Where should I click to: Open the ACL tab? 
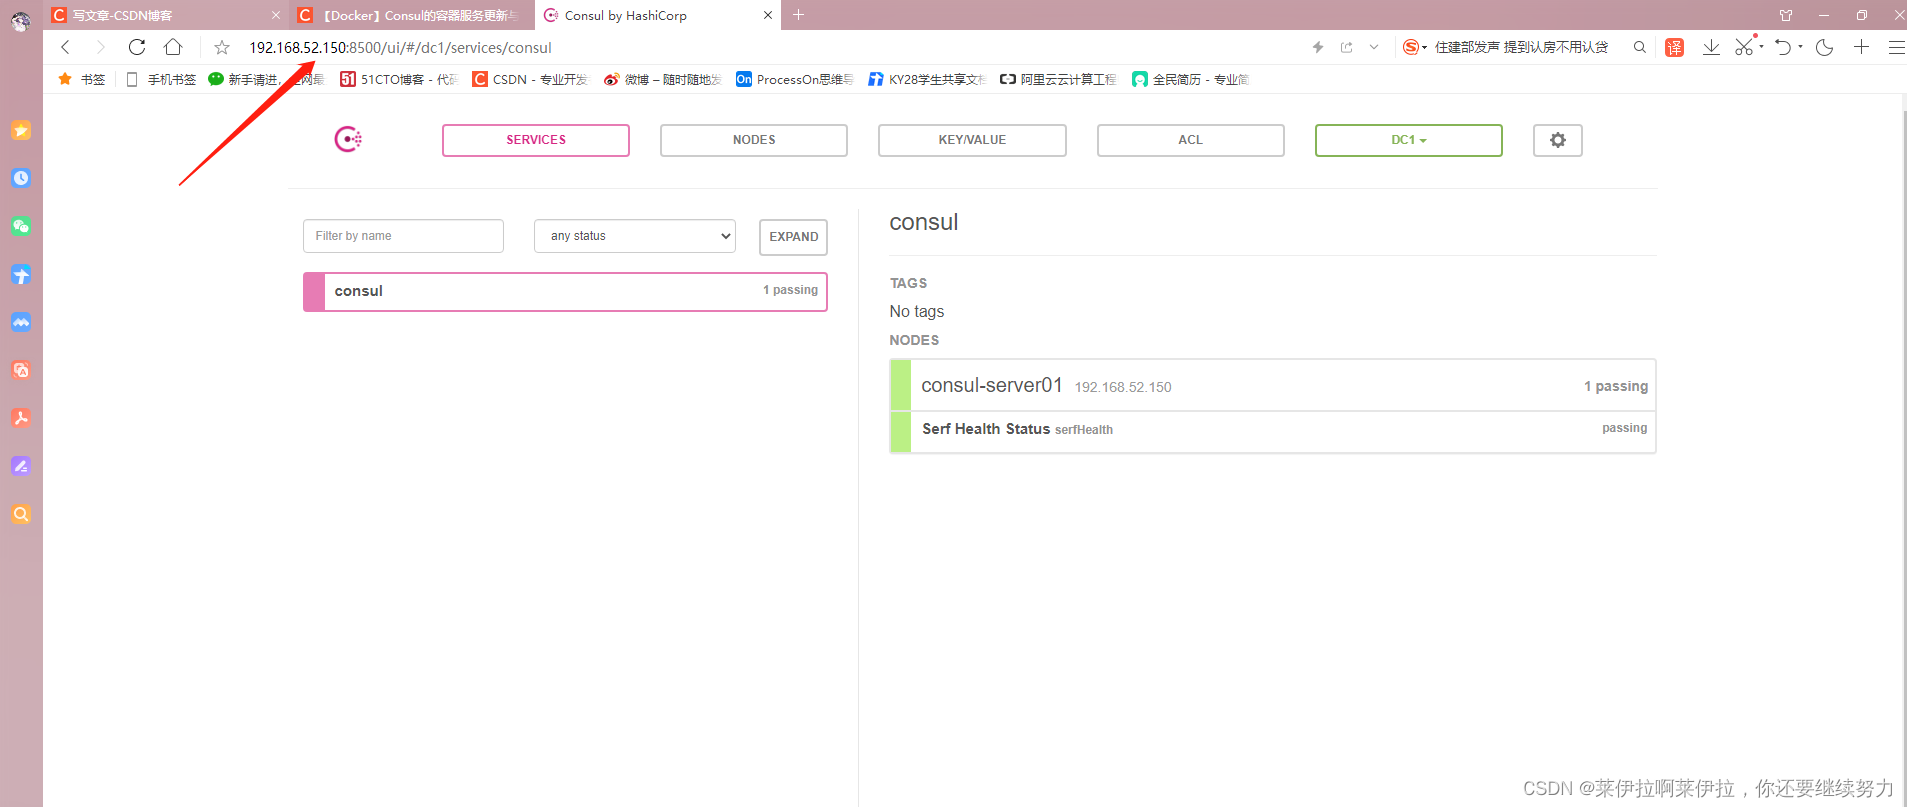click(x=1190, y=140)
